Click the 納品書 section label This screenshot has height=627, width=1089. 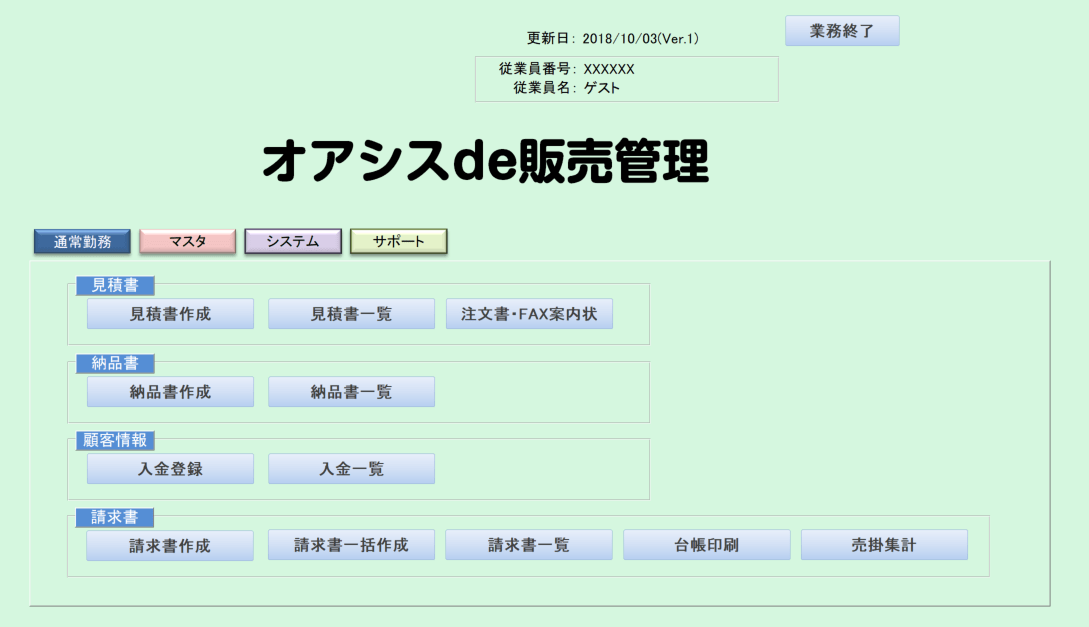coord(115,363)
